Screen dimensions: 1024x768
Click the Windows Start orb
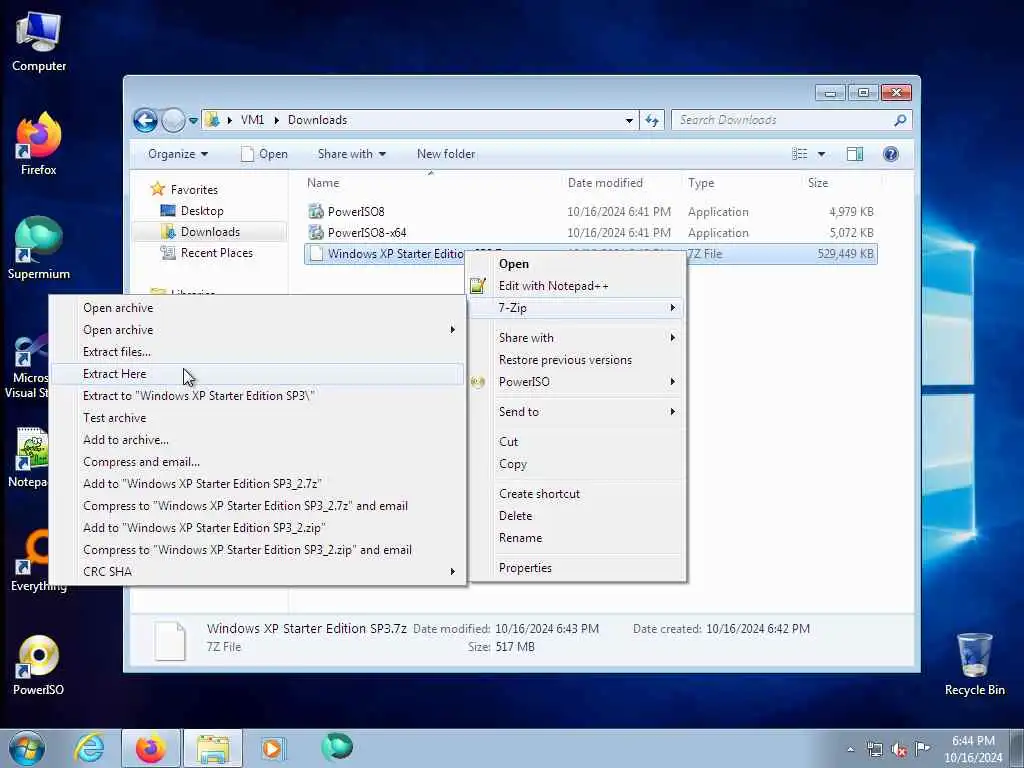(x=27, y=748)
